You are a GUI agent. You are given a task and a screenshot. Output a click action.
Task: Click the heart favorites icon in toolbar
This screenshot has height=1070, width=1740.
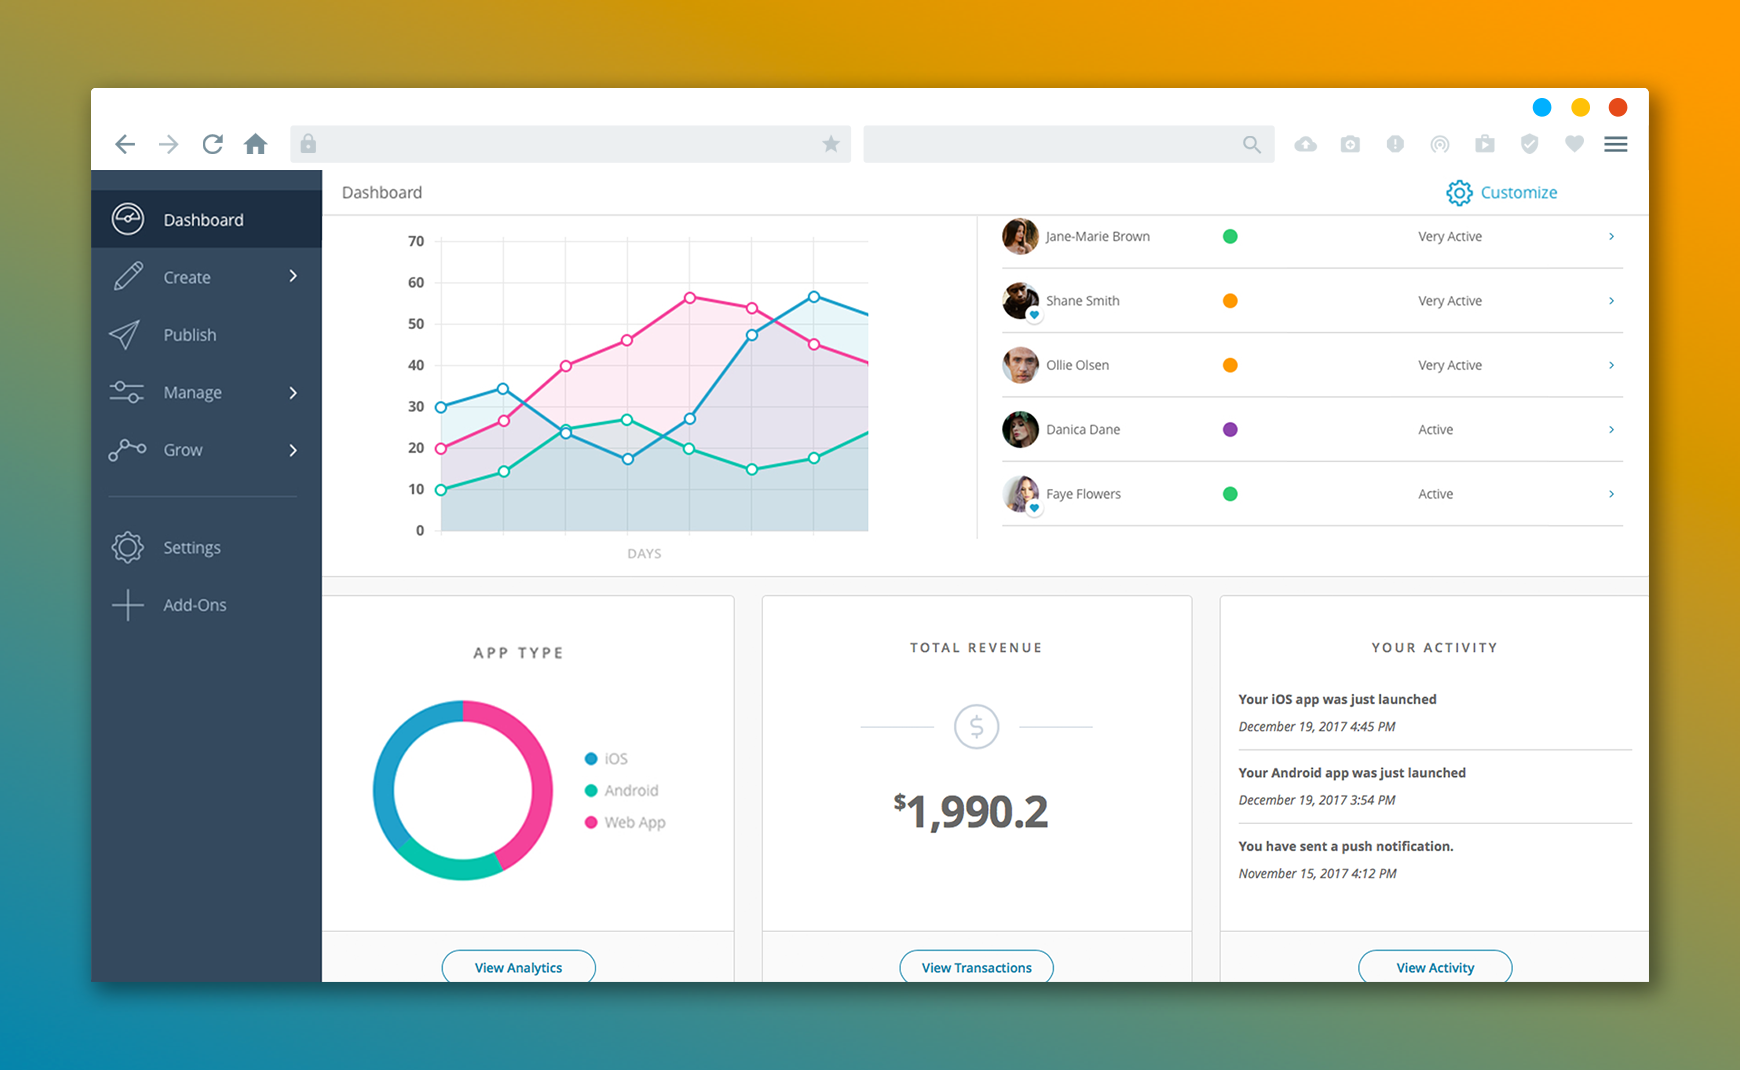tap(1574, 144)
